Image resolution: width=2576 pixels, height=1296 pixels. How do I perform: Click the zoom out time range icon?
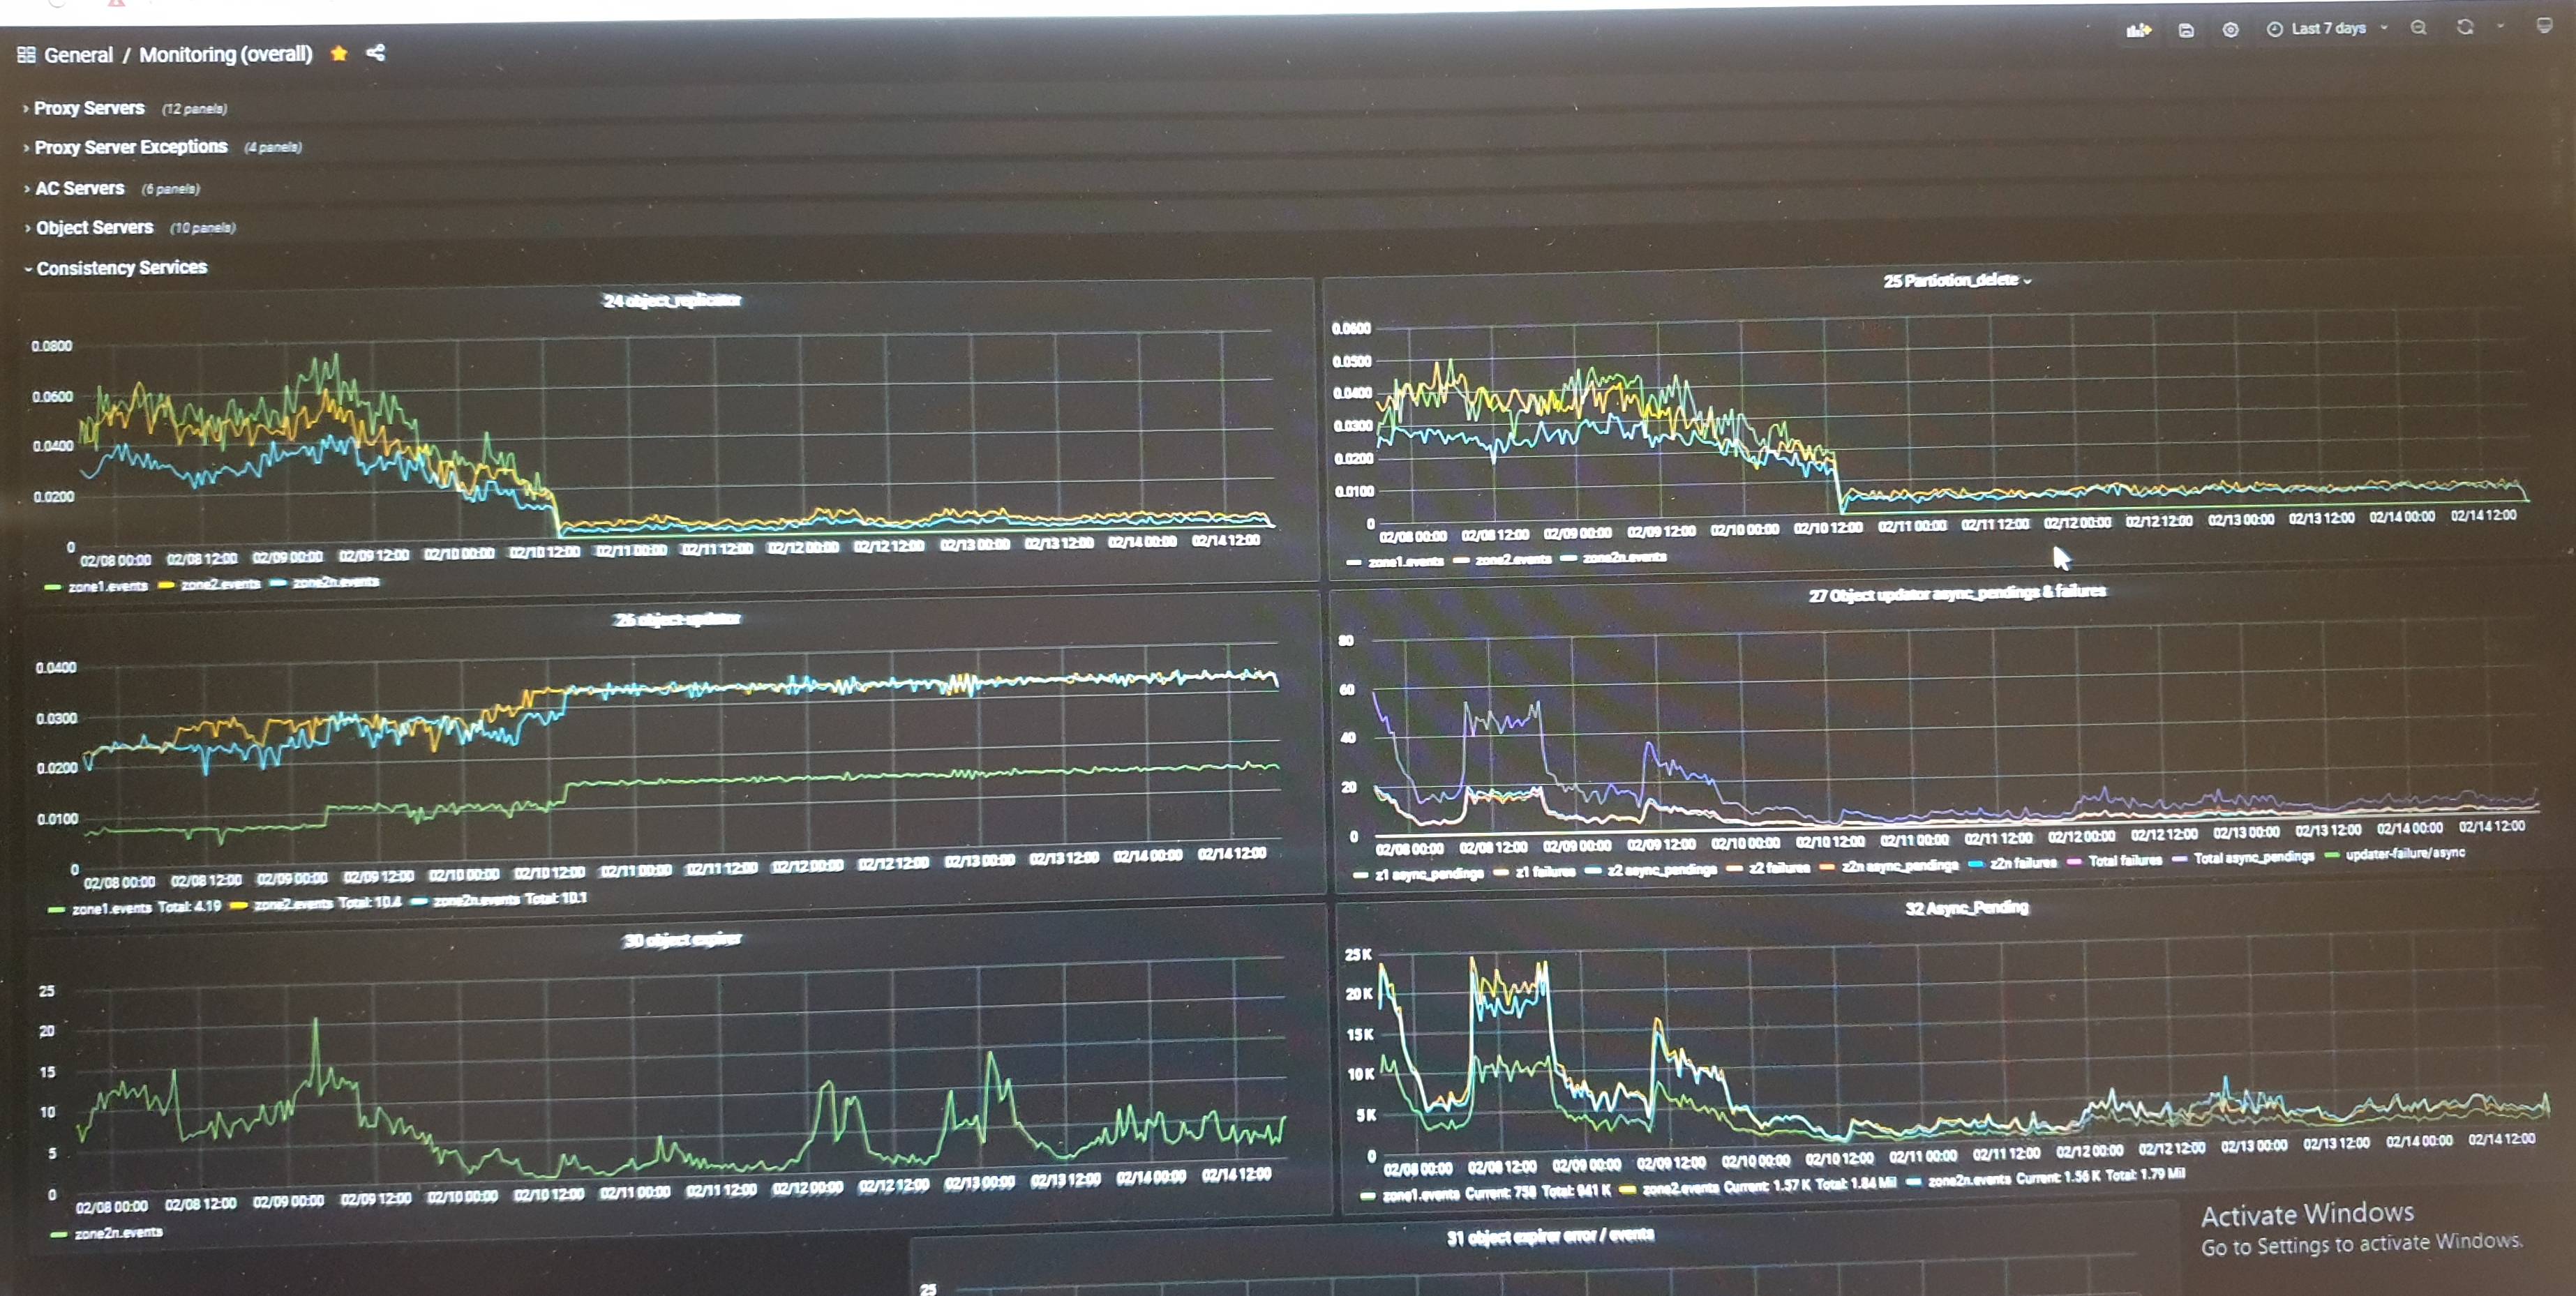tap(2418, 28)
